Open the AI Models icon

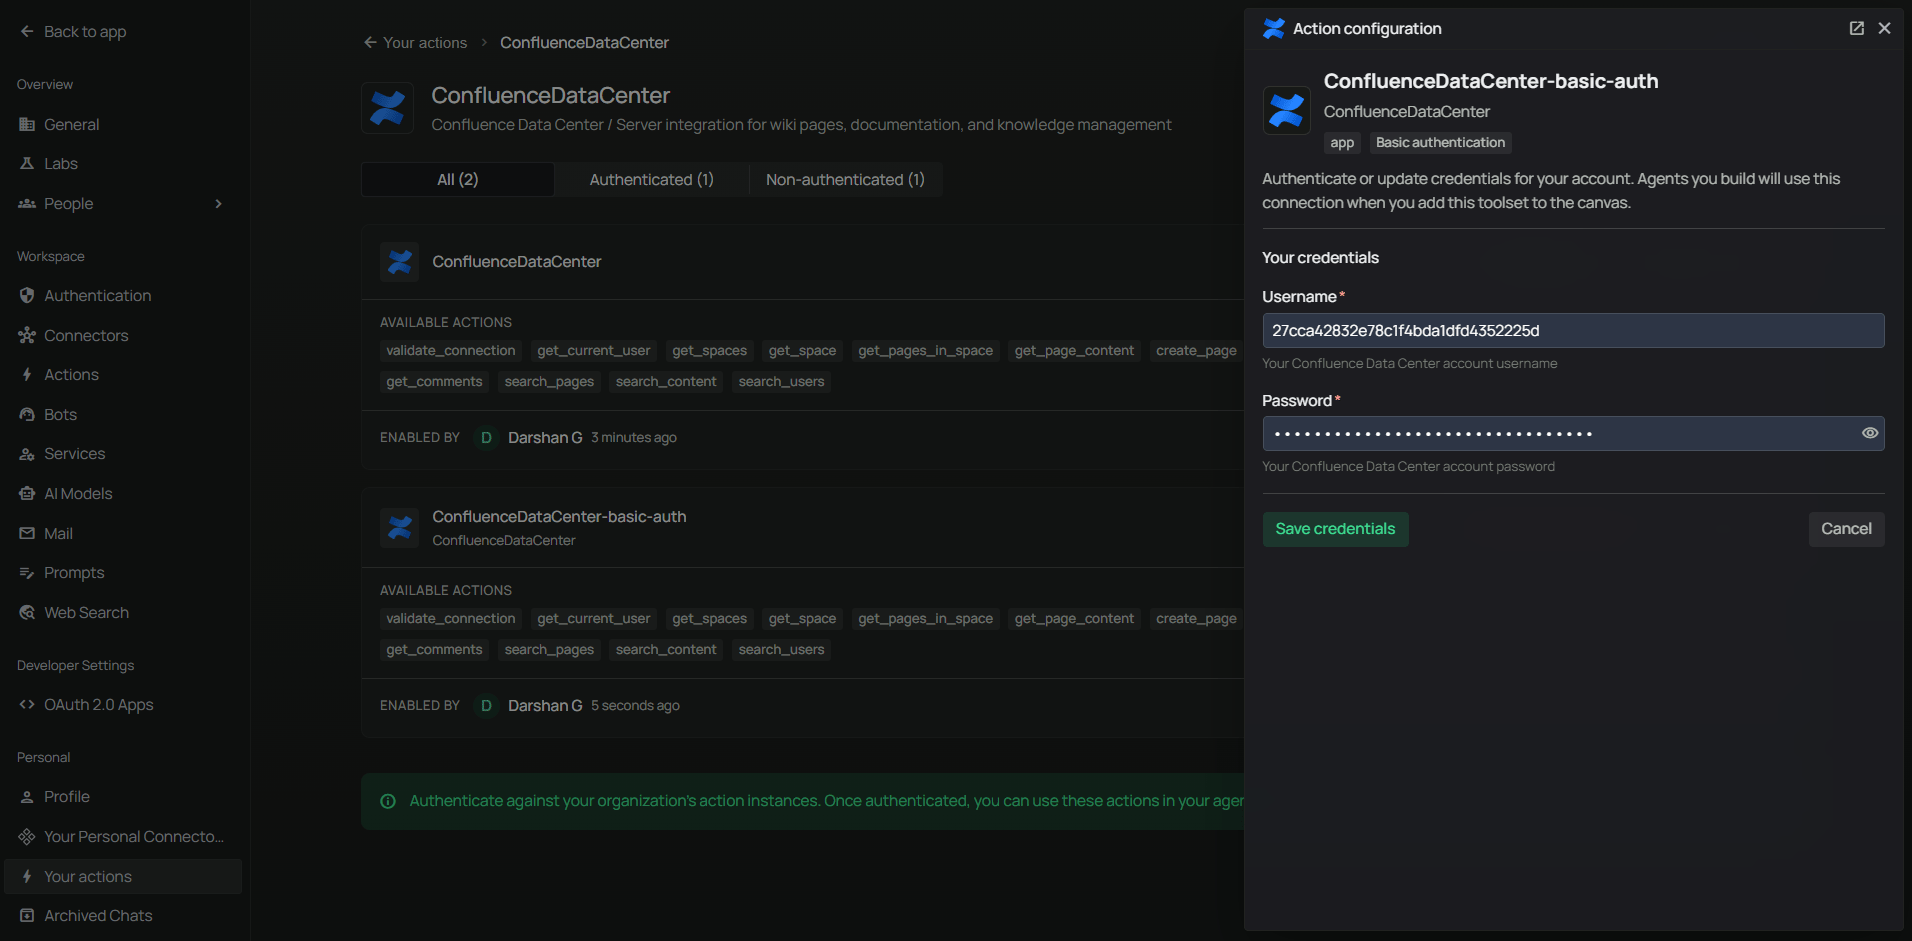coord(27,494)
